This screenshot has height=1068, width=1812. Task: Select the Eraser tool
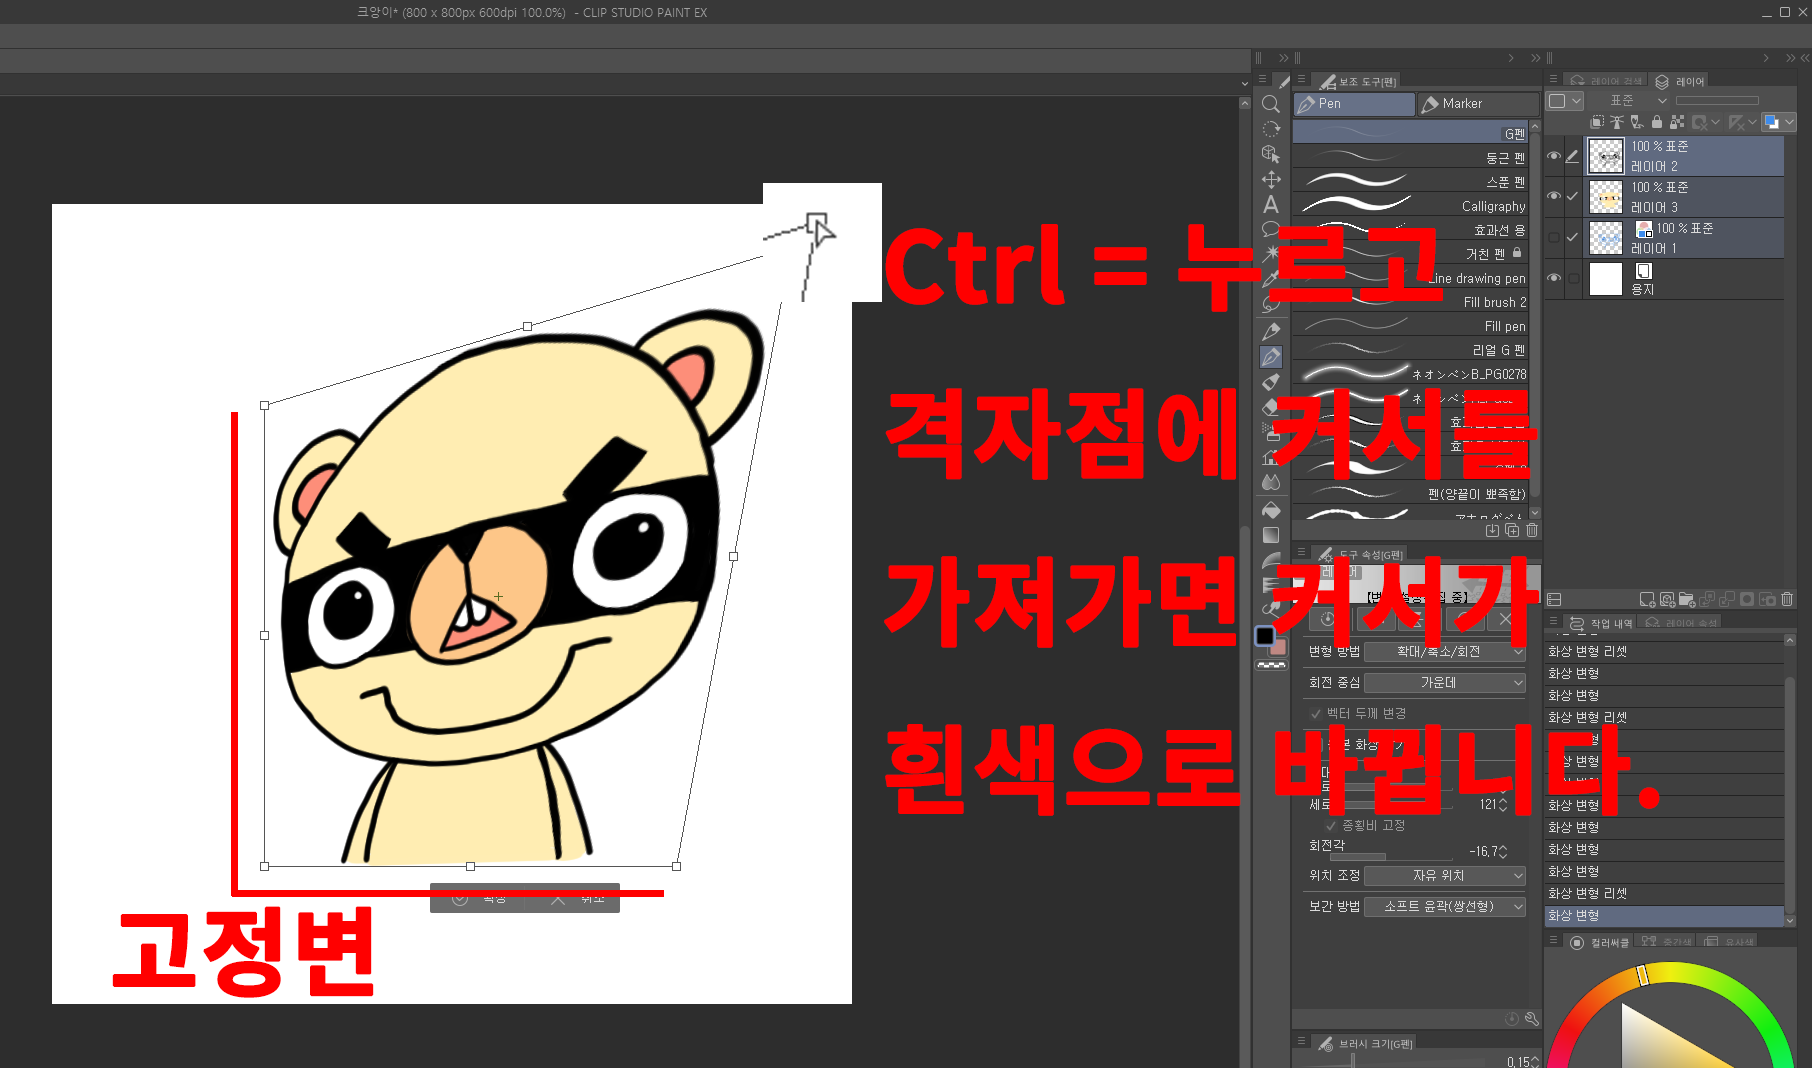click(1271, 407)
